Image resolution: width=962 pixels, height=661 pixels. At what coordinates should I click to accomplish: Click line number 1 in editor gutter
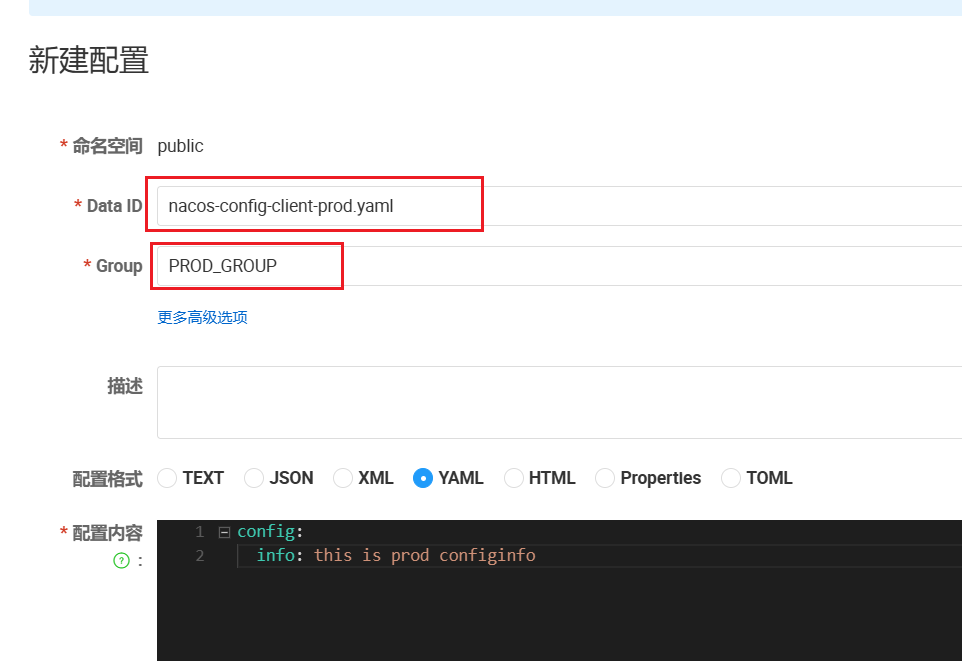tap(199, 532)
